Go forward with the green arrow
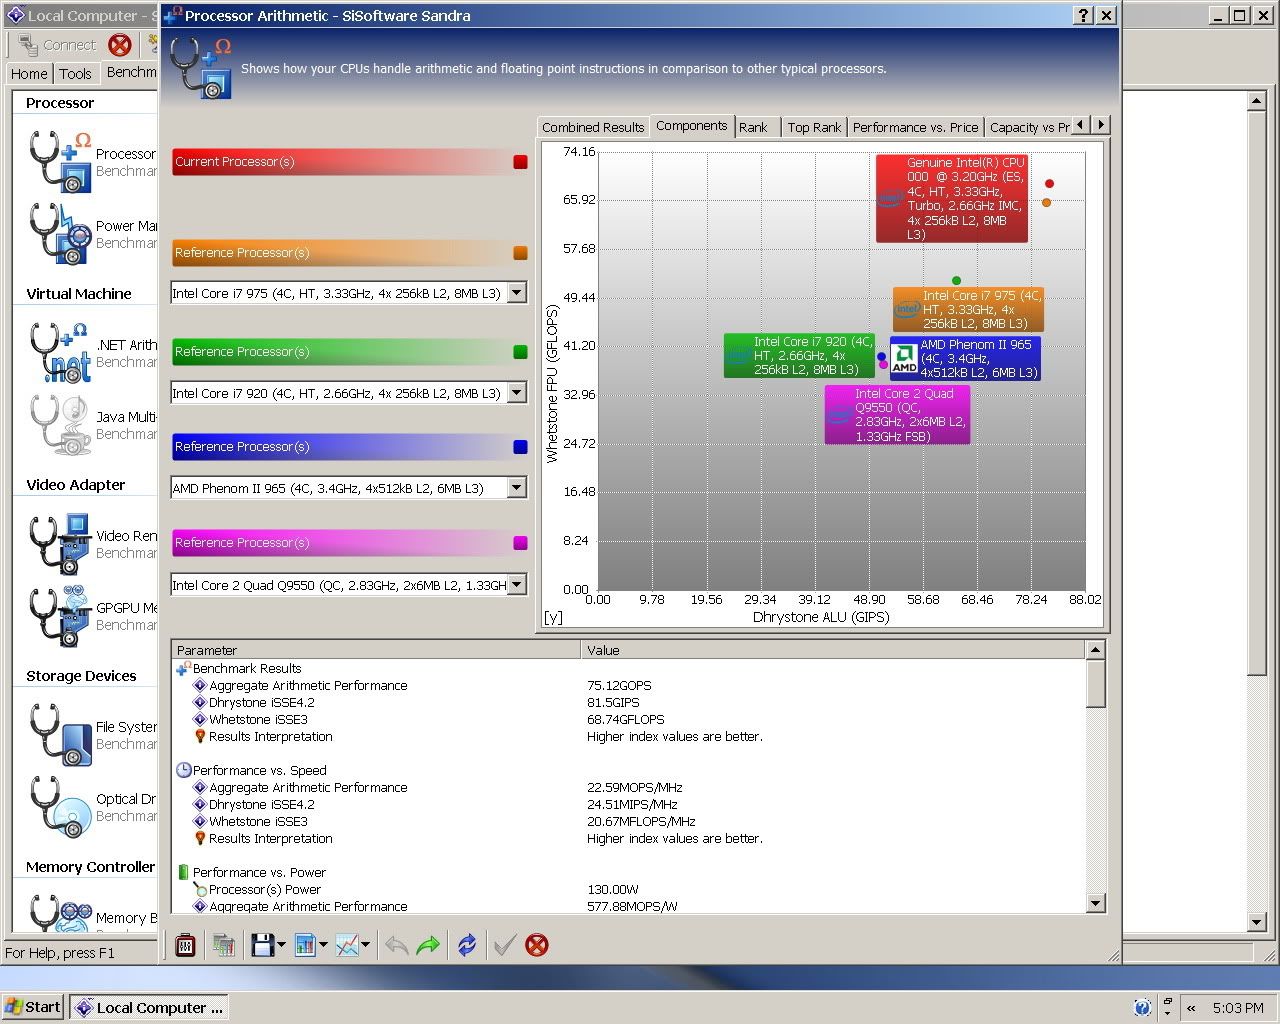Screen dimensions: 1280x1024 [428, 945]
